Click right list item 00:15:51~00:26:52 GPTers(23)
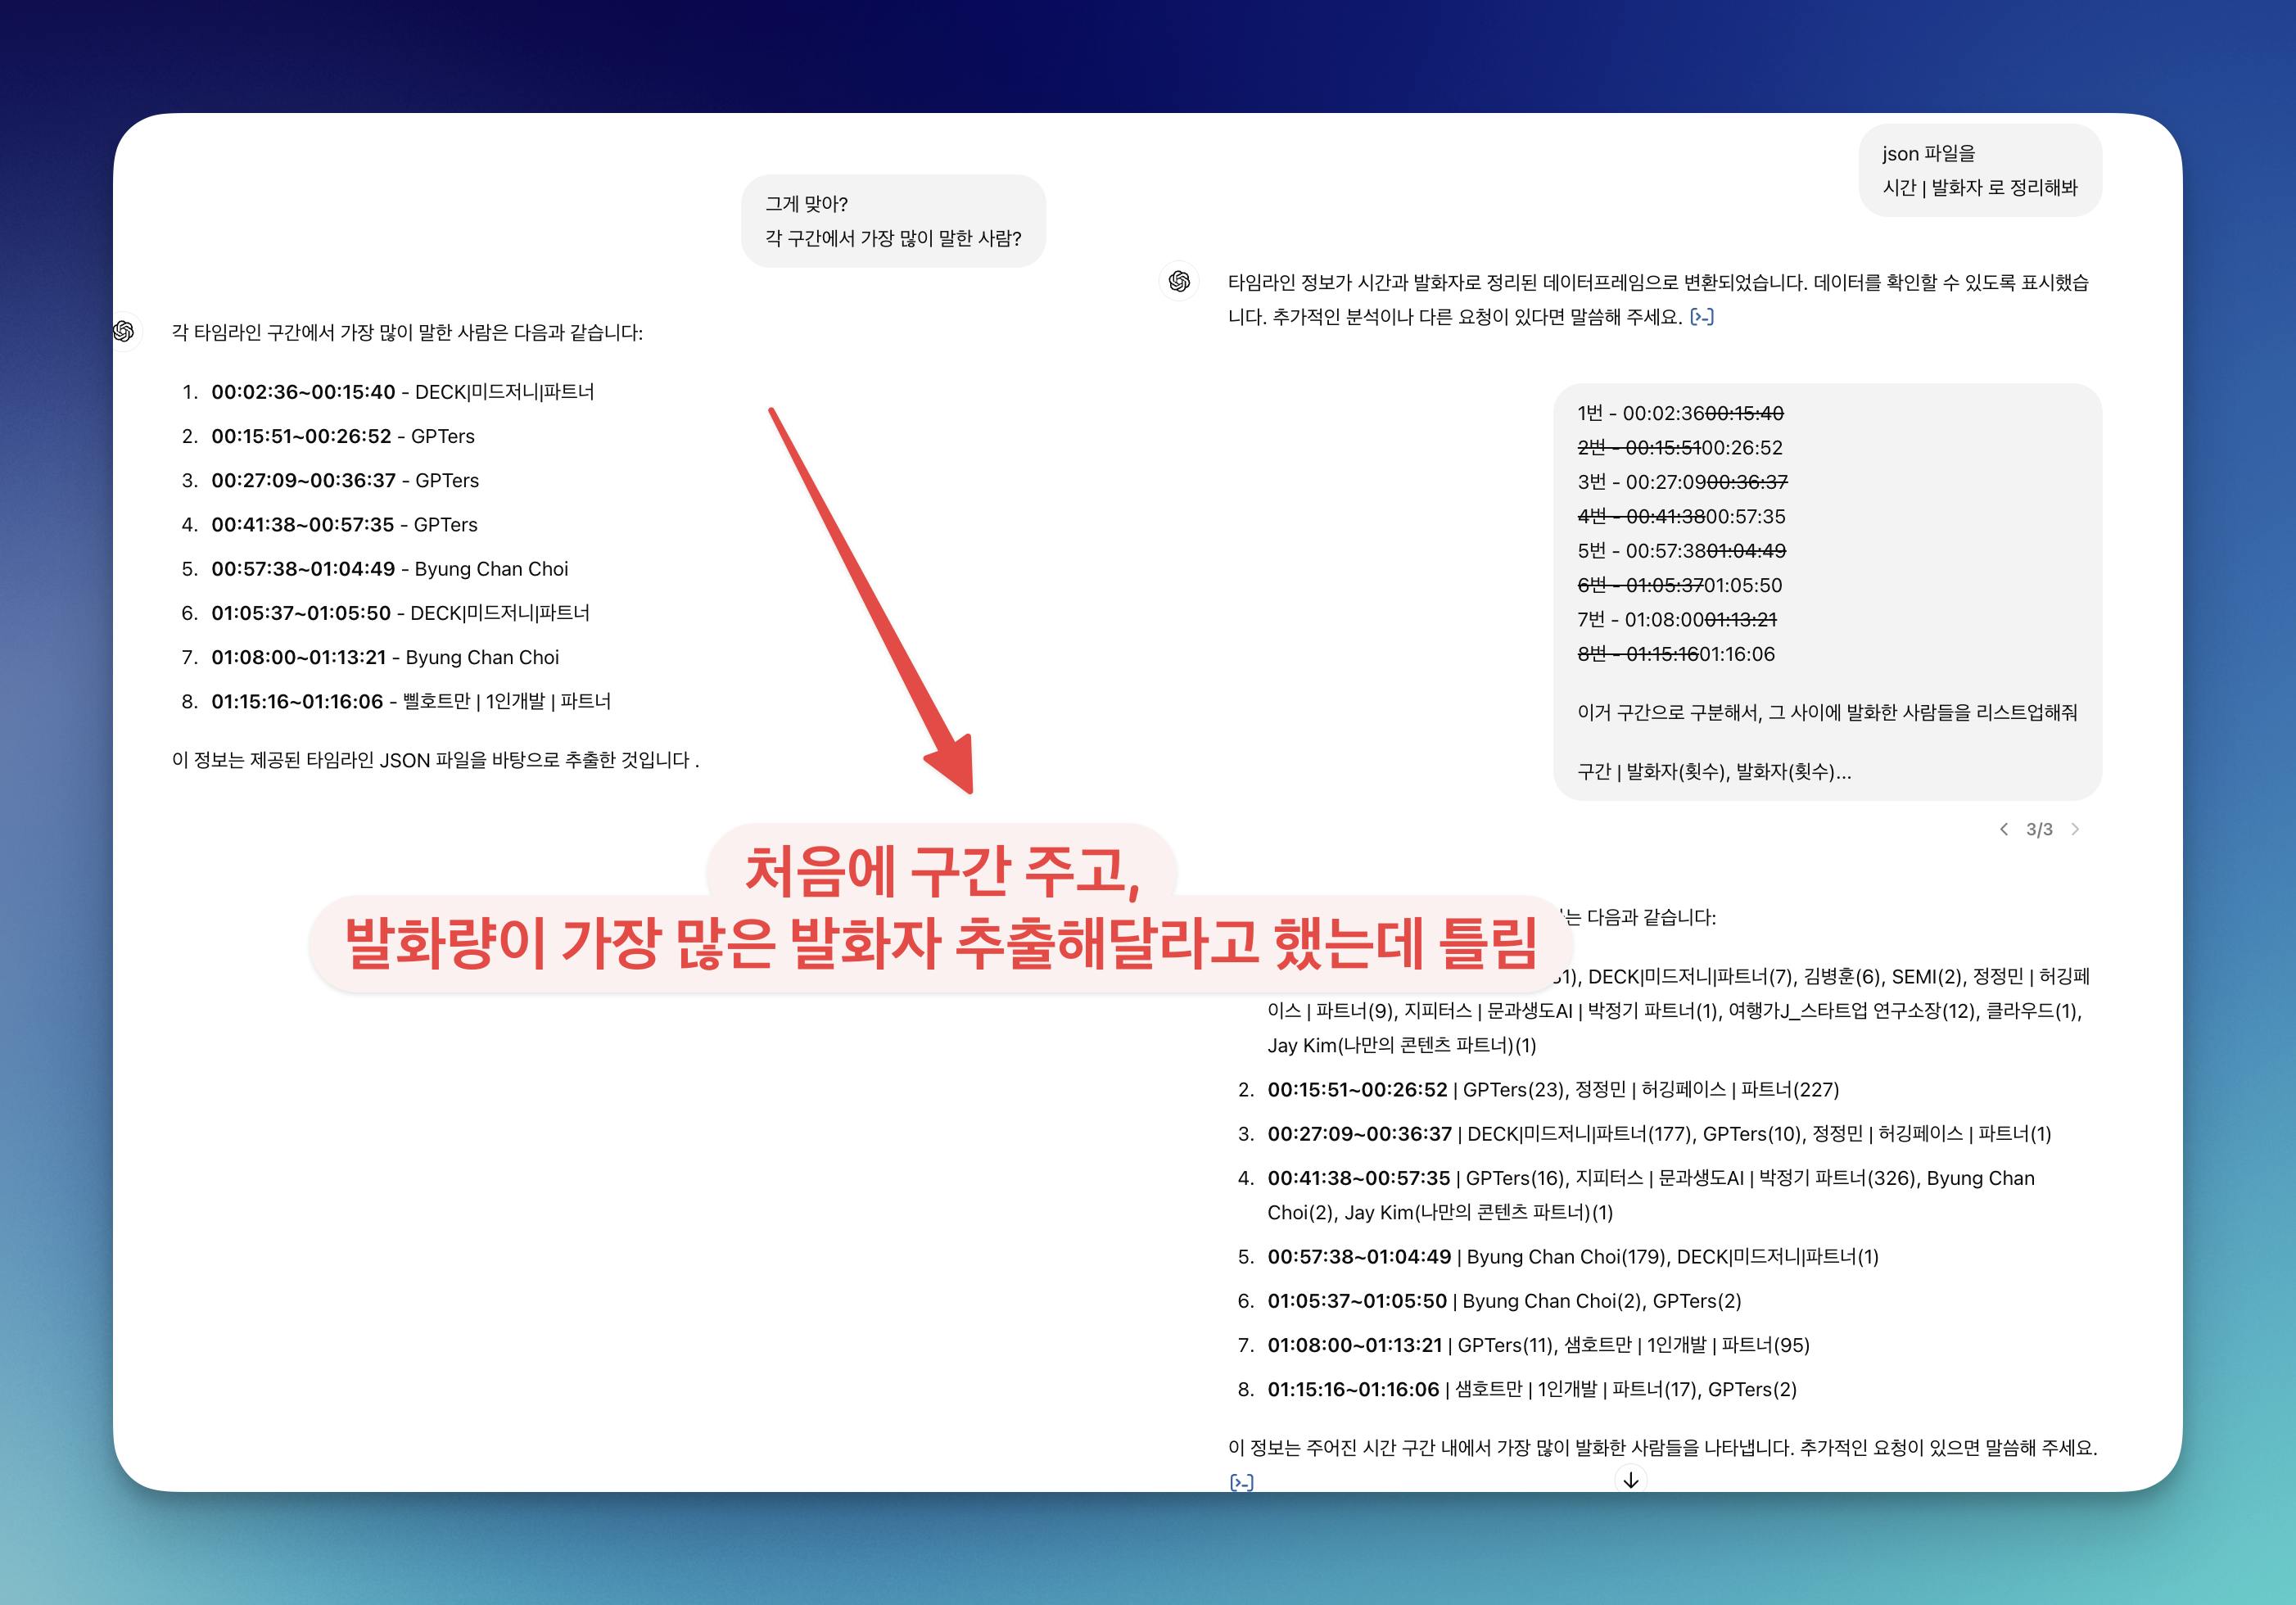This screenshot has width=2296, height=1605. [x=1357, y=1089]
